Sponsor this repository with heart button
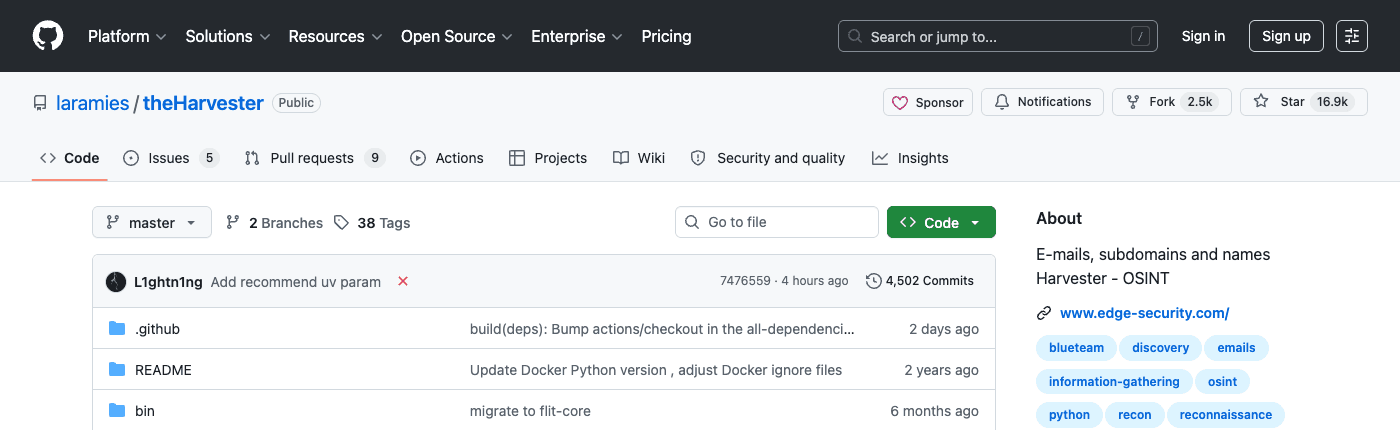Image resolution: width=1400 pixels, height=430 pixels. [x=928, y=102]
